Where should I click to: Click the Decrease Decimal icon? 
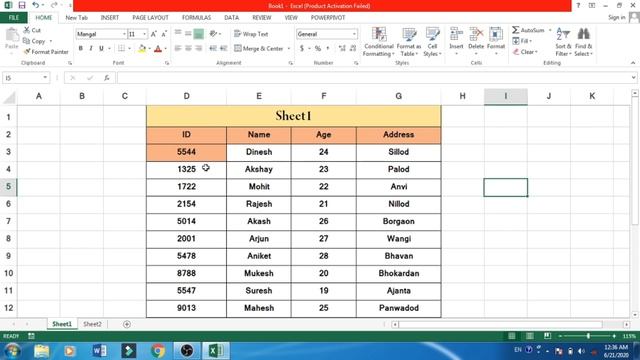point(353,49)
